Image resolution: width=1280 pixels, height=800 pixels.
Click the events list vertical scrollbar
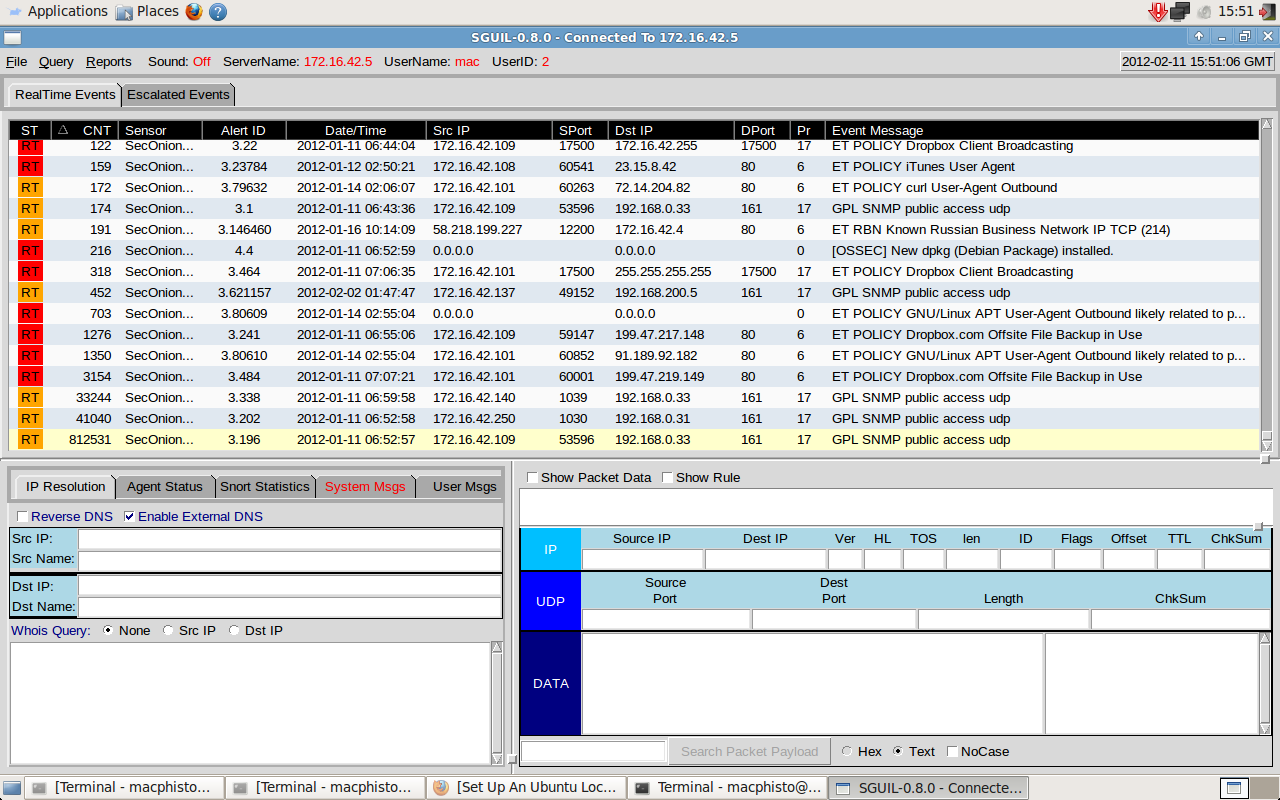click(1267, 286)
